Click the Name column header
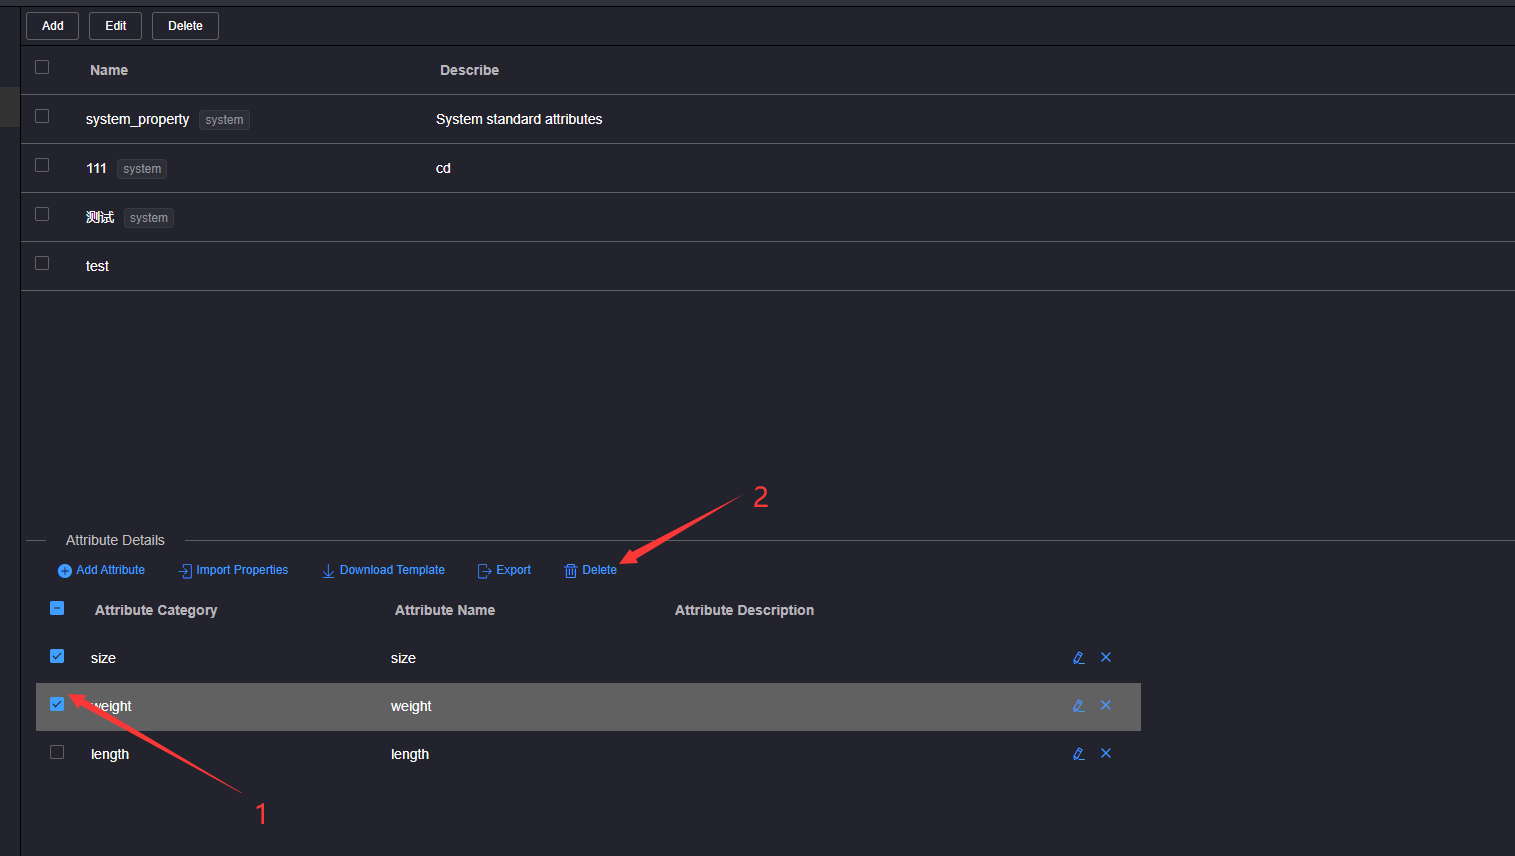Viewport: 1515px width, 856px height. pos(109,70)
